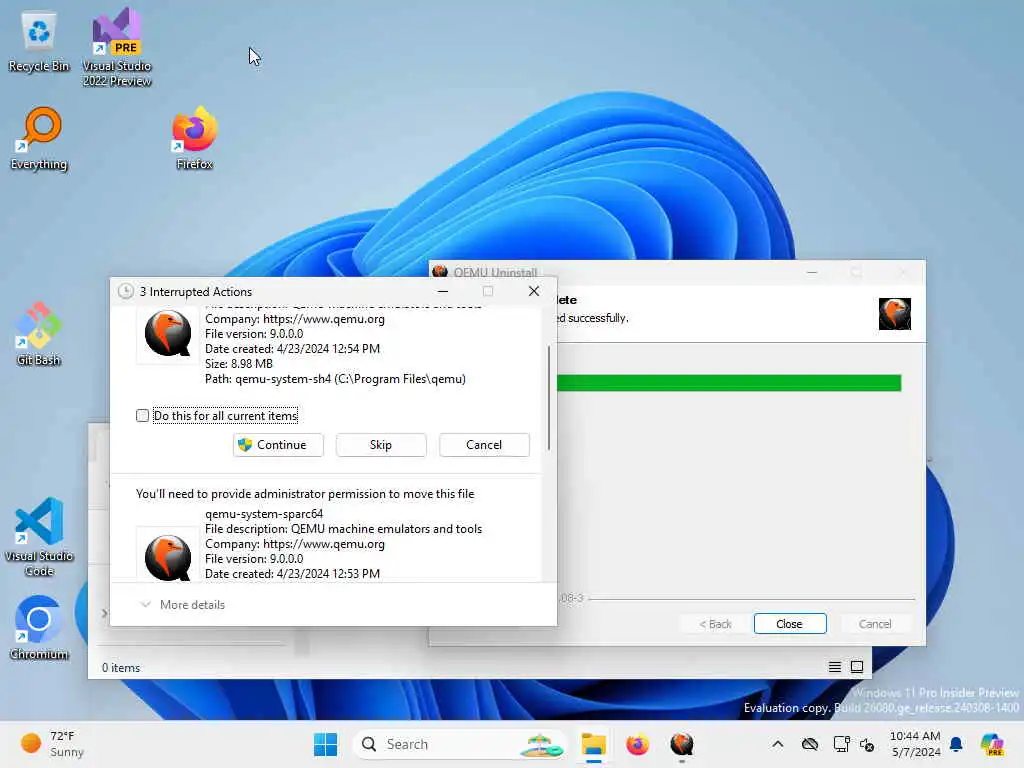Open the Visual Studio 2022 Preview shortcut
Viewport: 1024px width, 768px height.
click(116, 47)
